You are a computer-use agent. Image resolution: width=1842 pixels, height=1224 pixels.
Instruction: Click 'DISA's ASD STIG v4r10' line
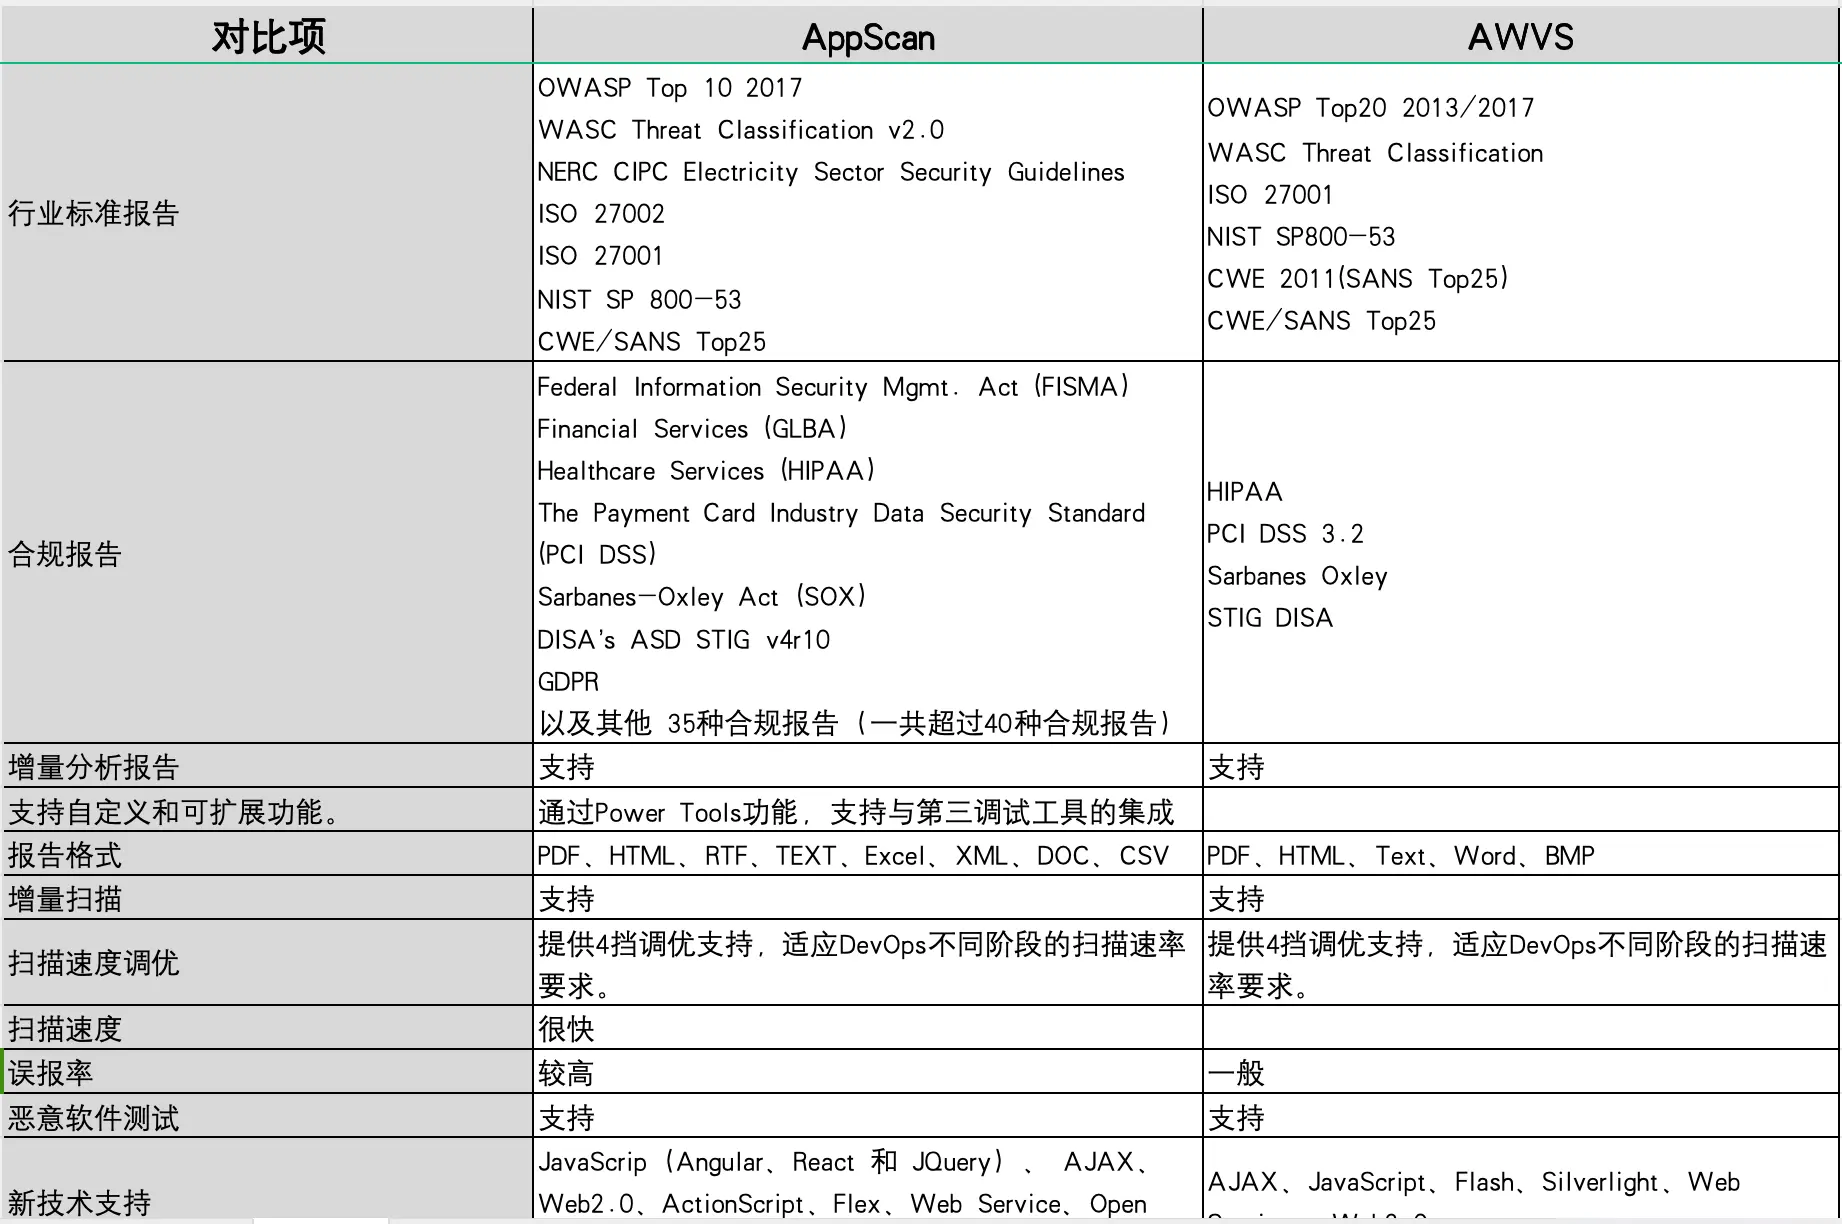(x=684, y=640)
